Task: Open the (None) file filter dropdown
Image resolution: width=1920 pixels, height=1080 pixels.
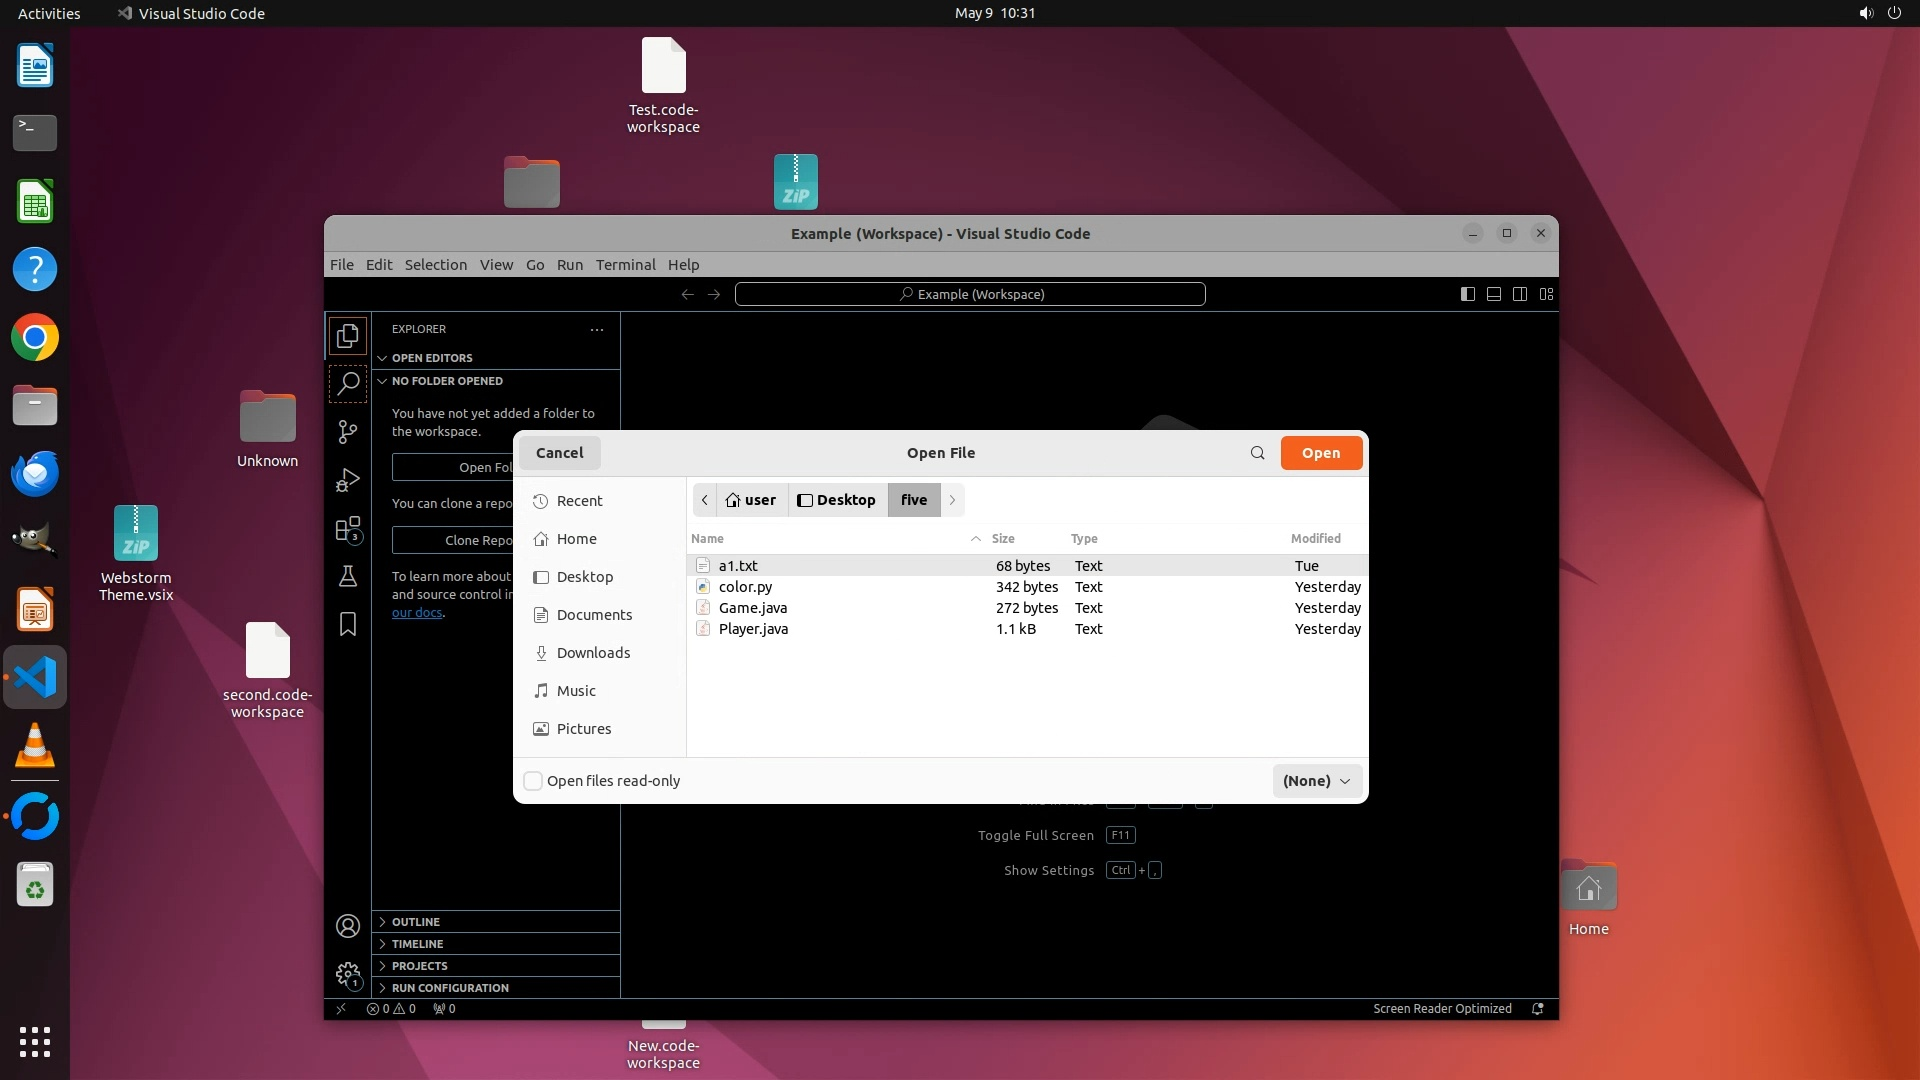Action: tap(1316, 781)
